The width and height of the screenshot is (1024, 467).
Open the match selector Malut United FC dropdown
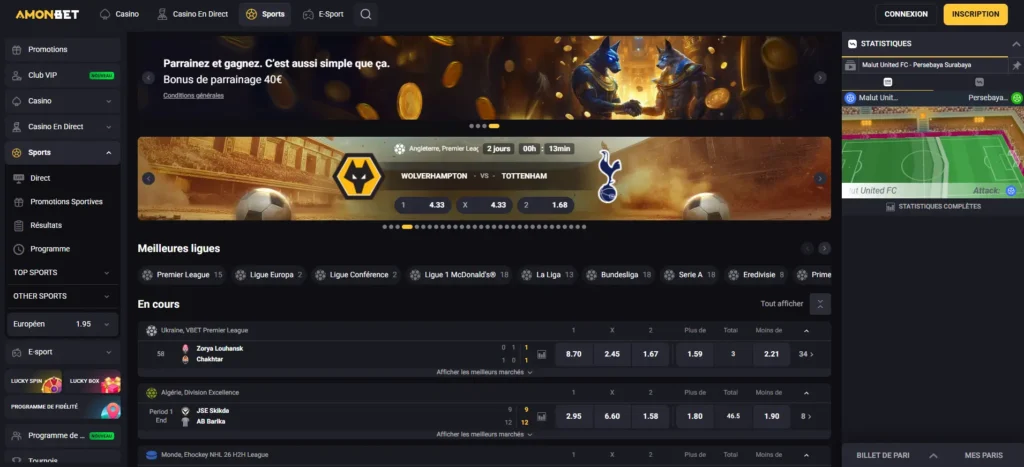point(925,65)
